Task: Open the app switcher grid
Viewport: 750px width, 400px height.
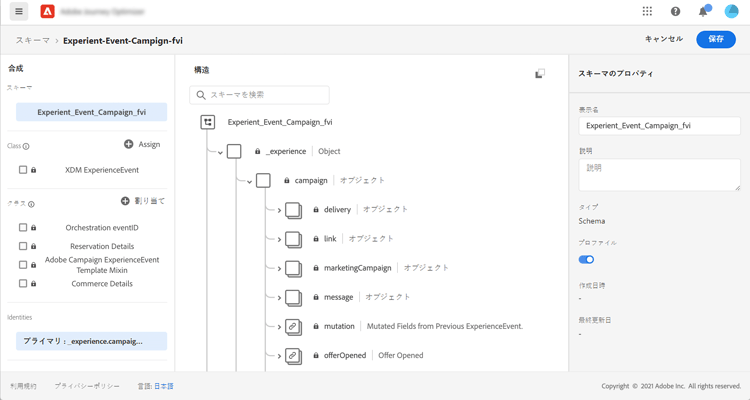Action: [x=647, y=12]
